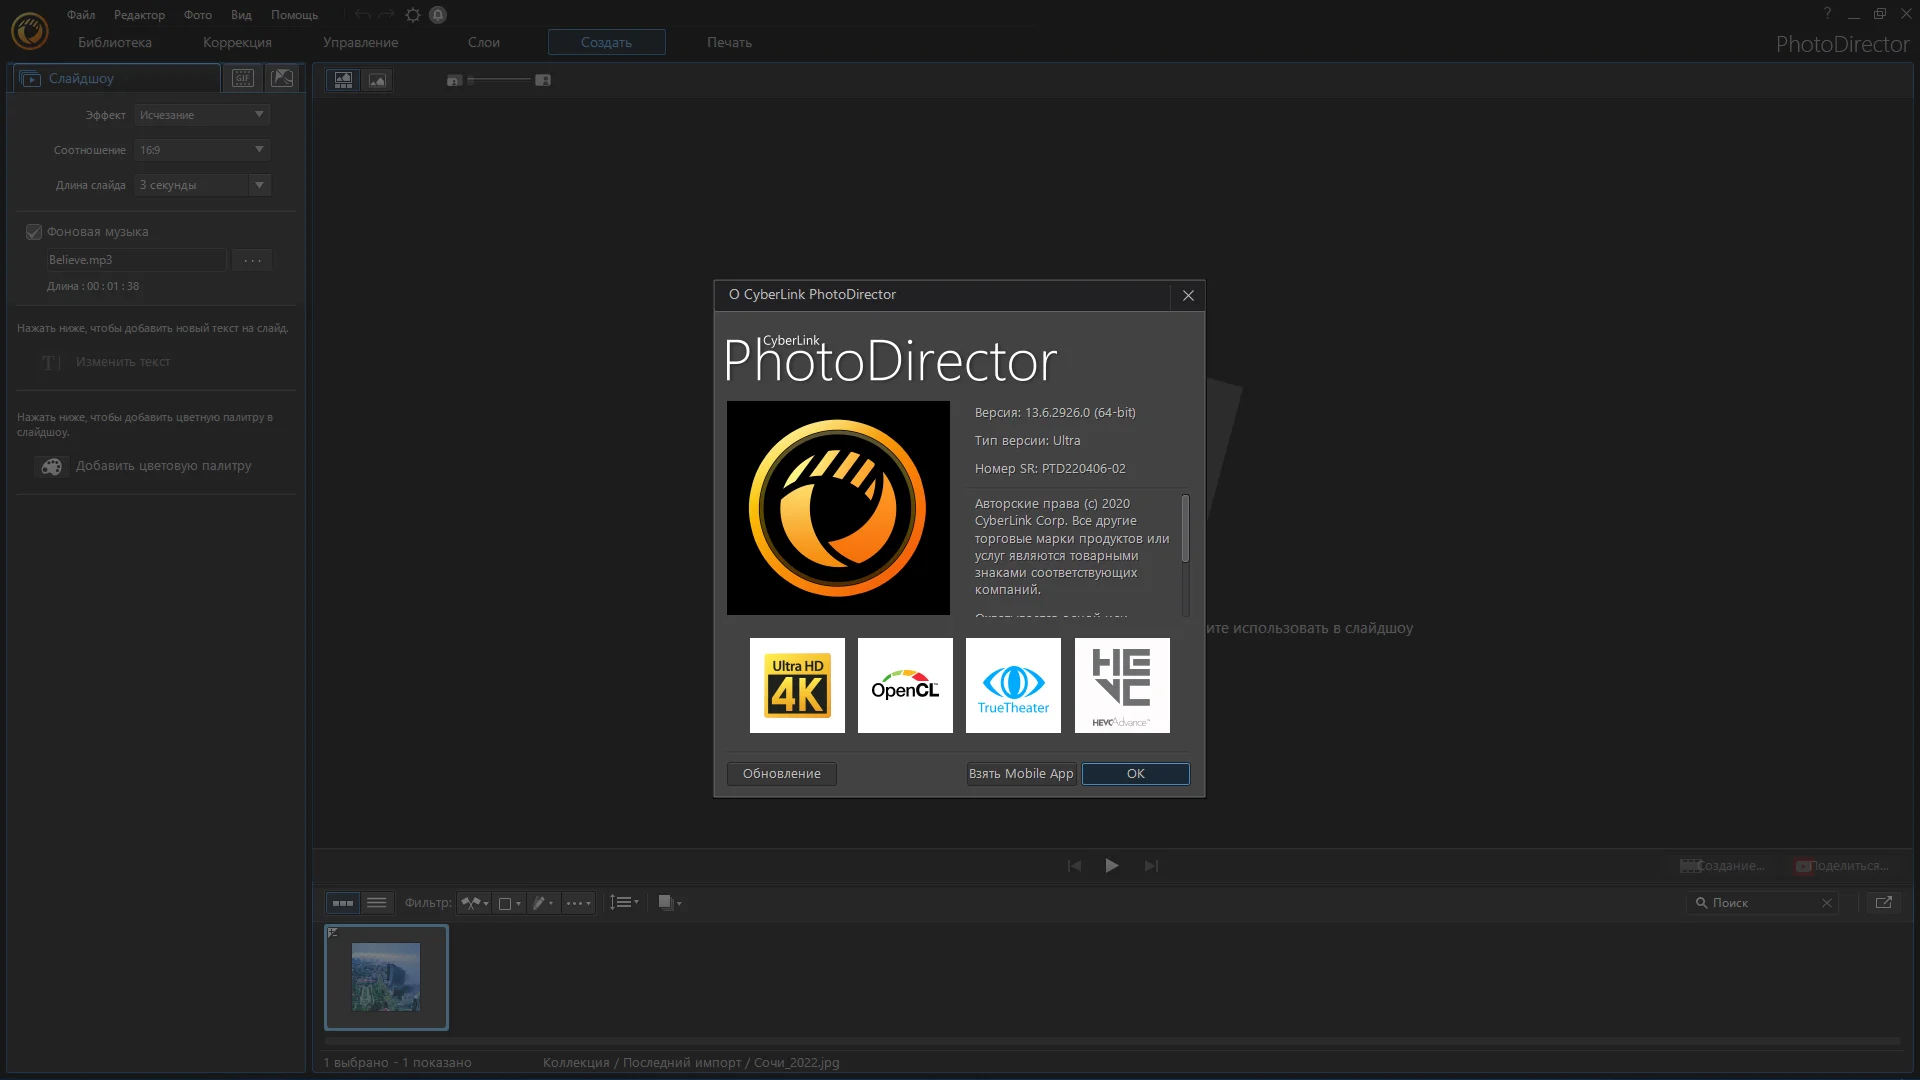Browse music file with ellipsis button
This screenshot has width=1920, height=1080.
(x=252, y=260)
